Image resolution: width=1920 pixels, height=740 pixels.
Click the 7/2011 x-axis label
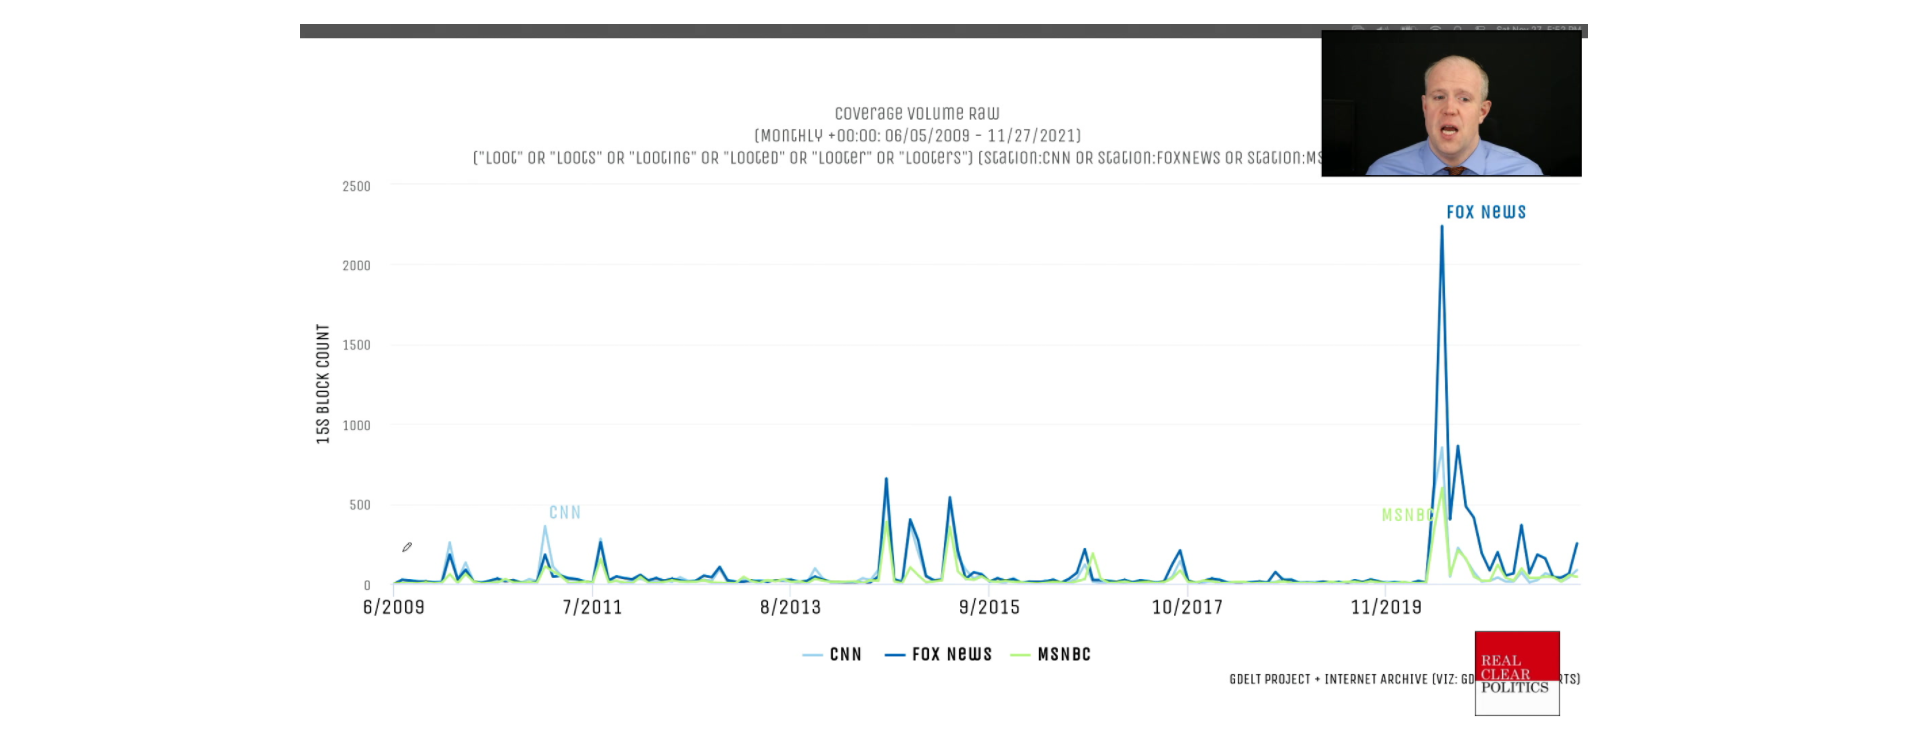[x=592, y=607]
